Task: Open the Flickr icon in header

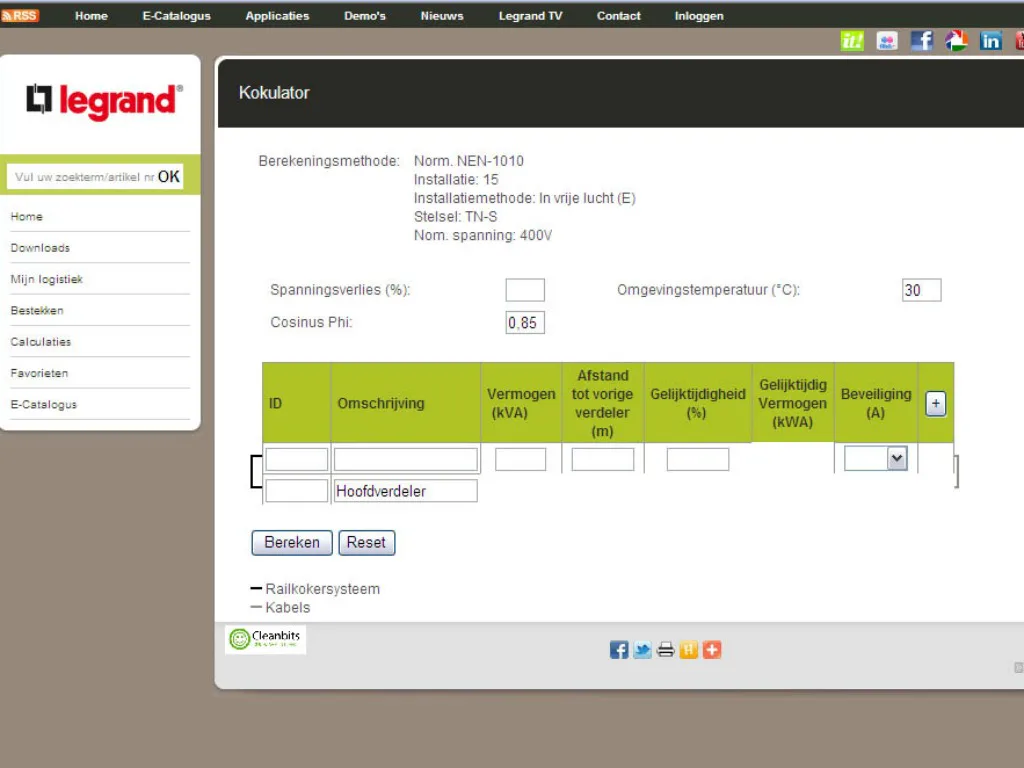Action: tap(886, 41)
